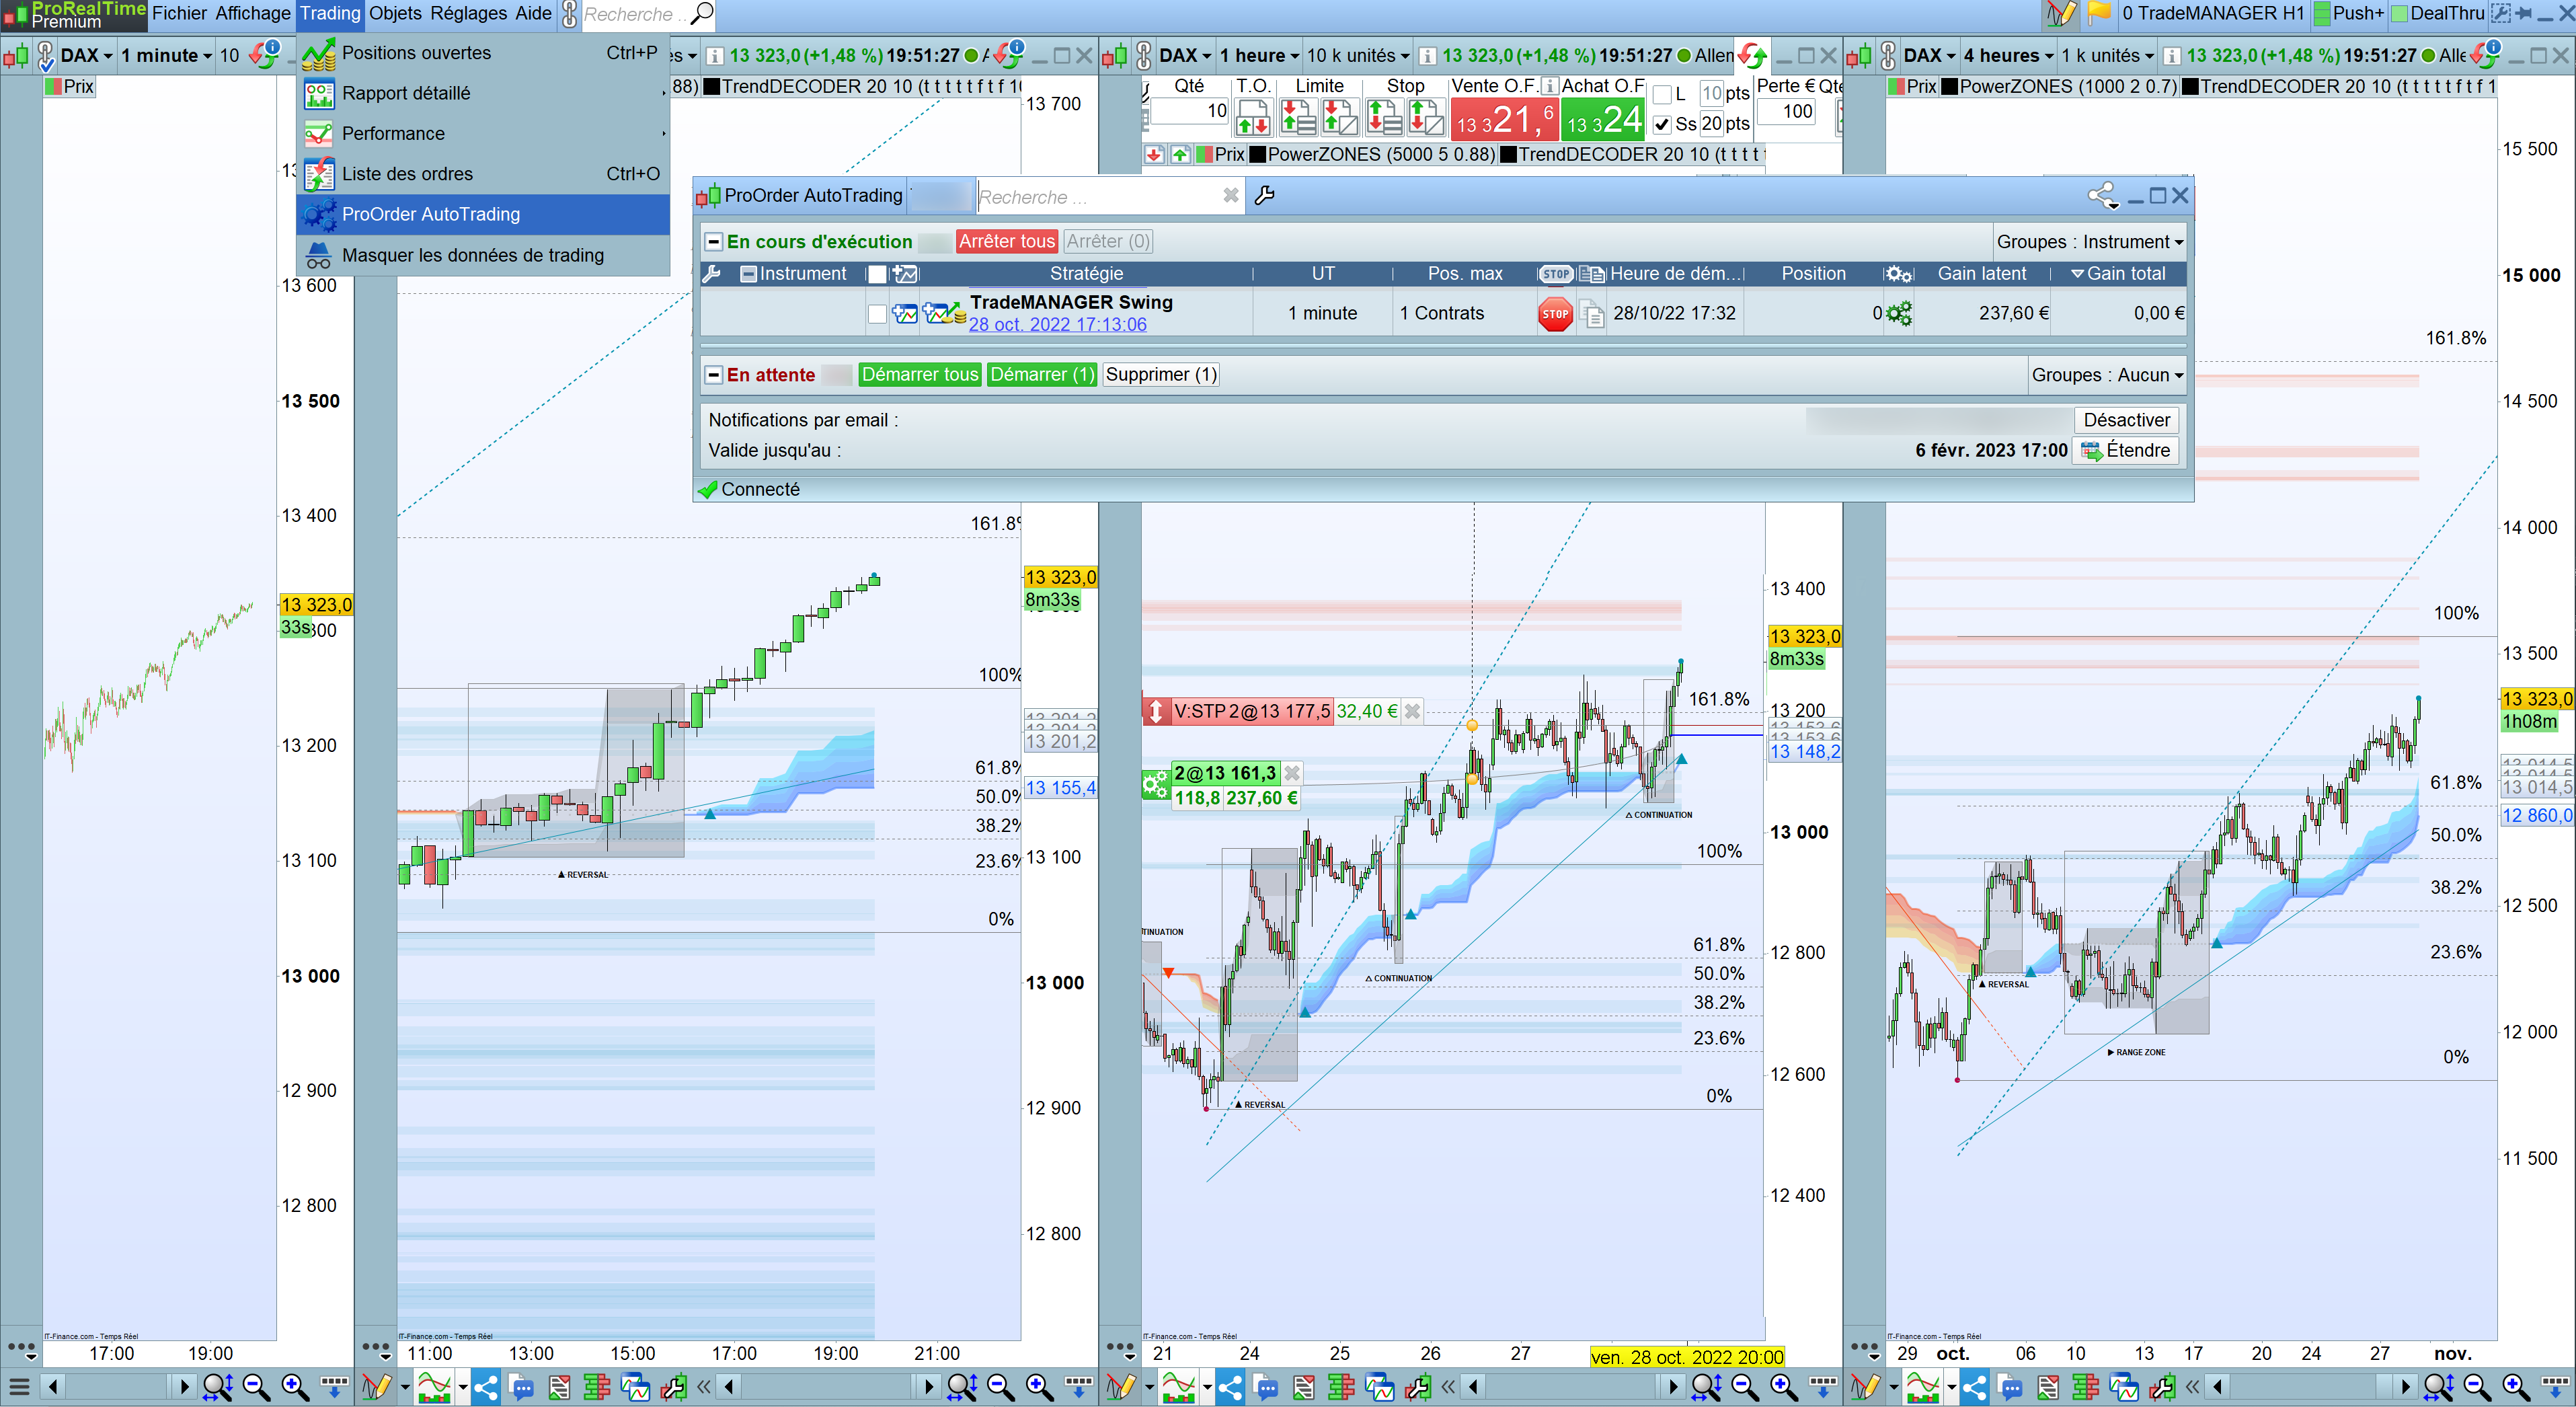Uncheck the Ss stop checkbox in the order panel

point(1662,124)
